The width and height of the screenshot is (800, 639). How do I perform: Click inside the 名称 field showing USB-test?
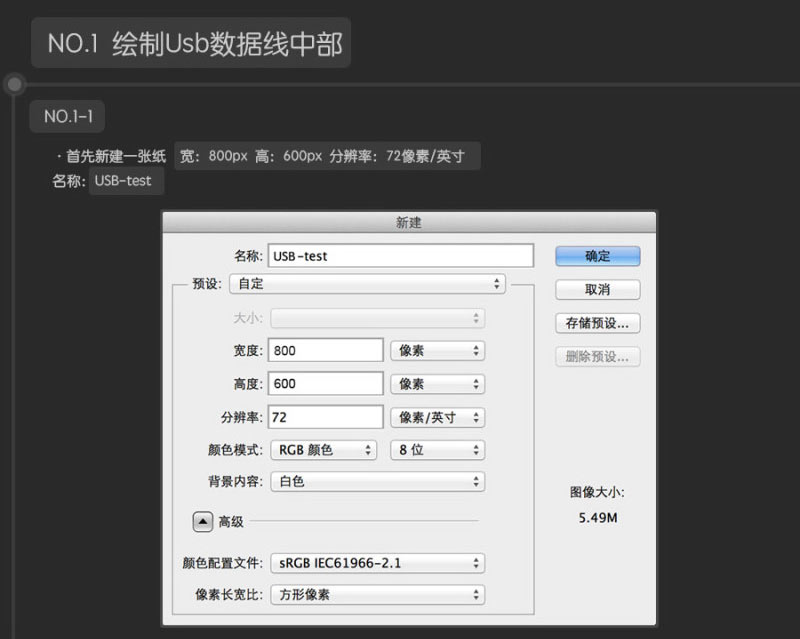[400, 255]
